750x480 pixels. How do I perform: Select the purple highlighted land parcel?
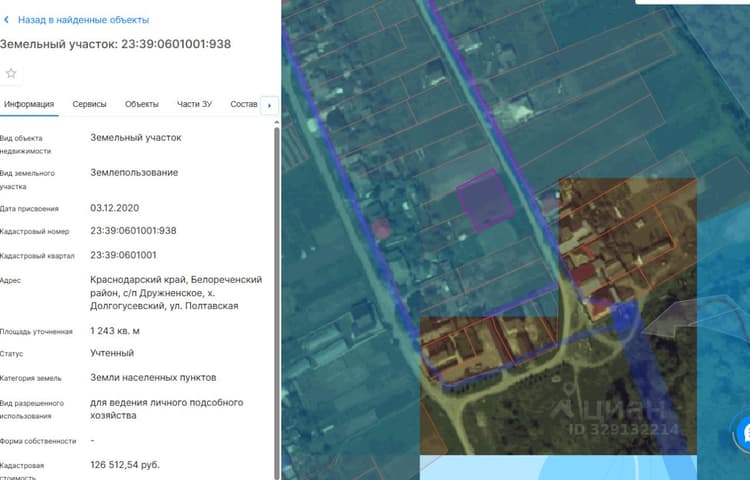click(485, 201)
